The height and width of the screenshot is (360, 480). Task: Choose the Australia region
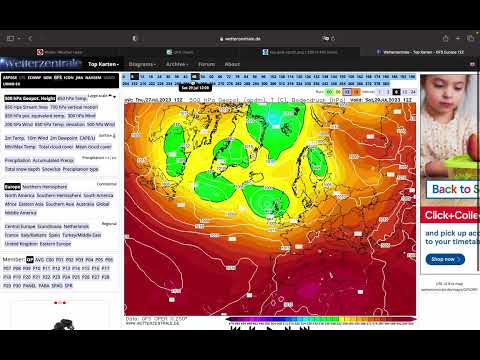(x=85, y=204)
